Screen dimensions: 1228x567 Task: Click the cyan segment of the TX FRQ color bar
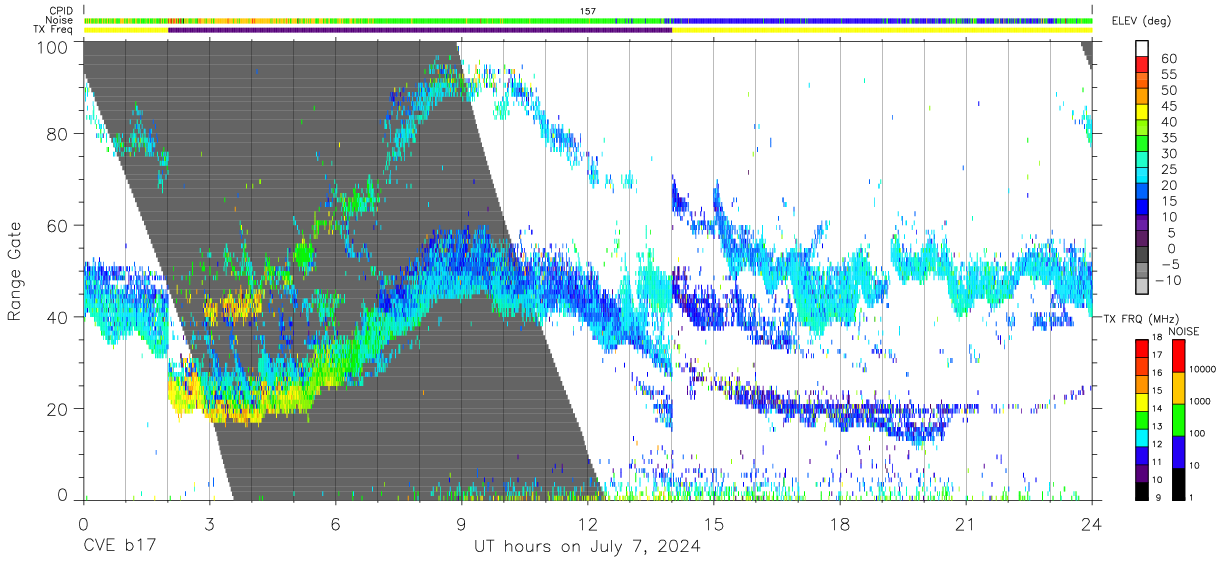1142,438
